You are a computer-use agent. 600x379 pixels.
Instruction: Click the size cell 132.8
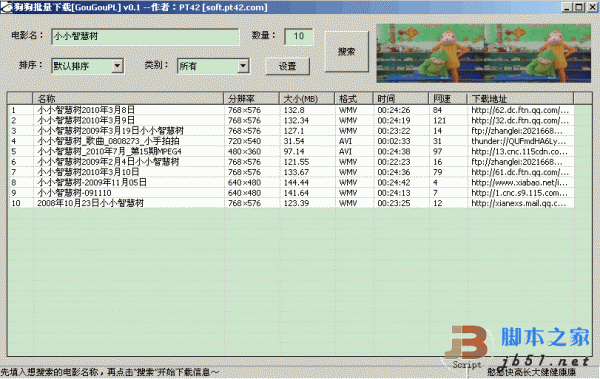[x=294, y=110]
